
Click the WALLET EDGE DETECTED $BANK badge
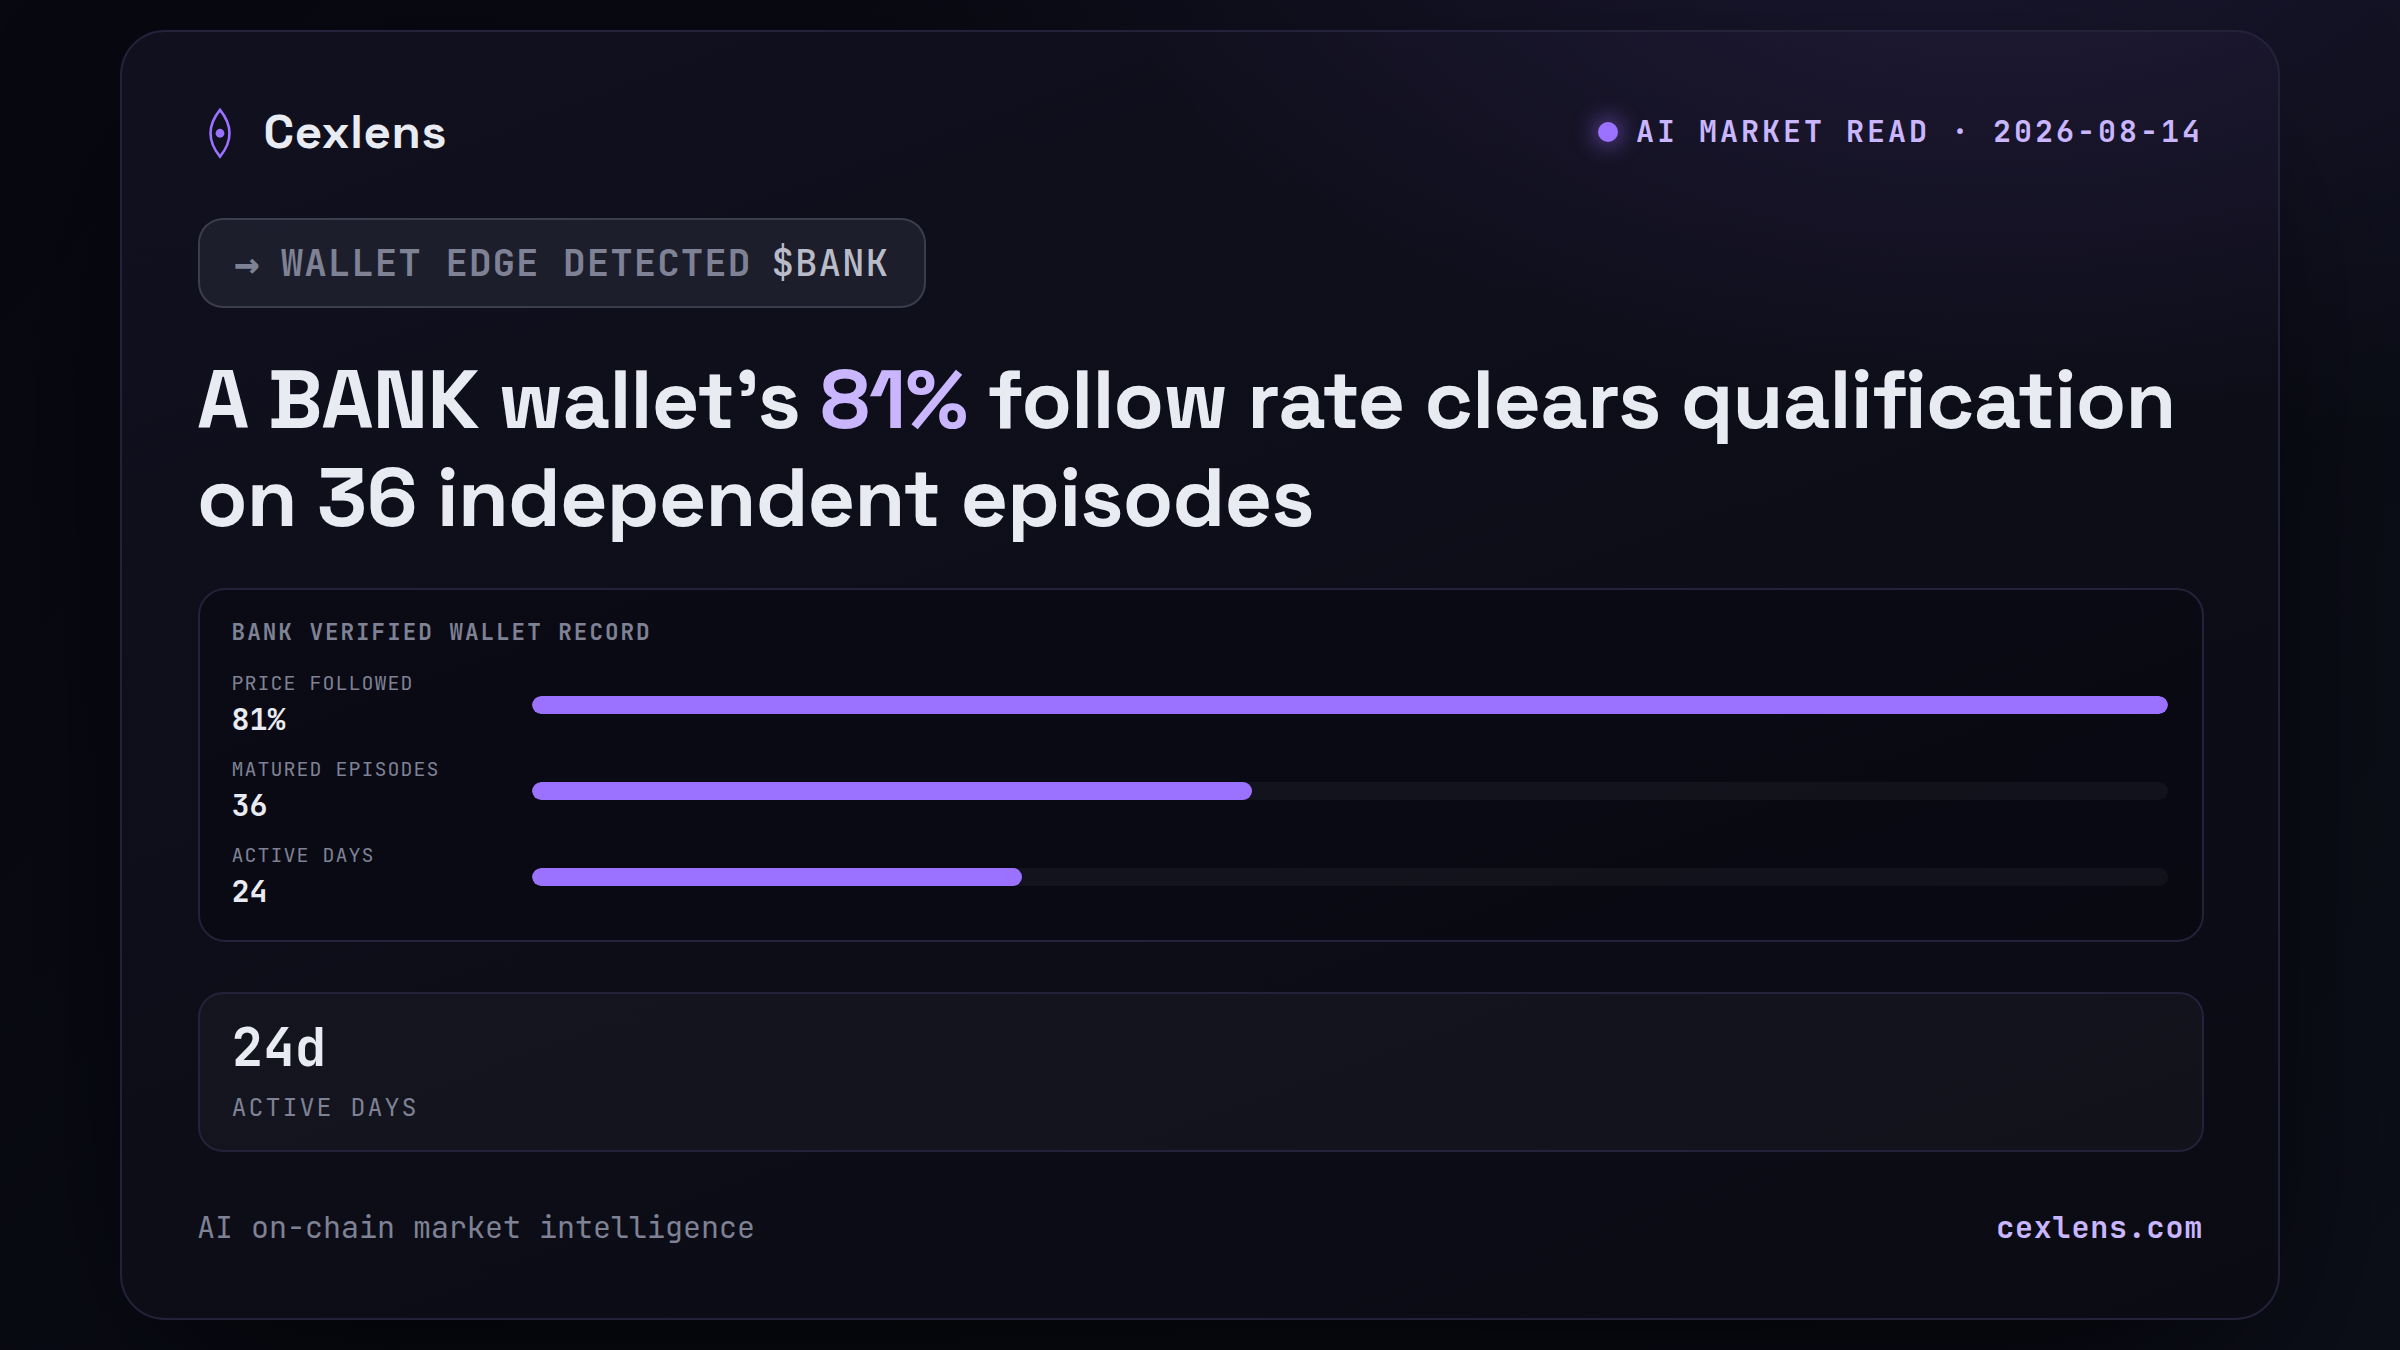562,263
